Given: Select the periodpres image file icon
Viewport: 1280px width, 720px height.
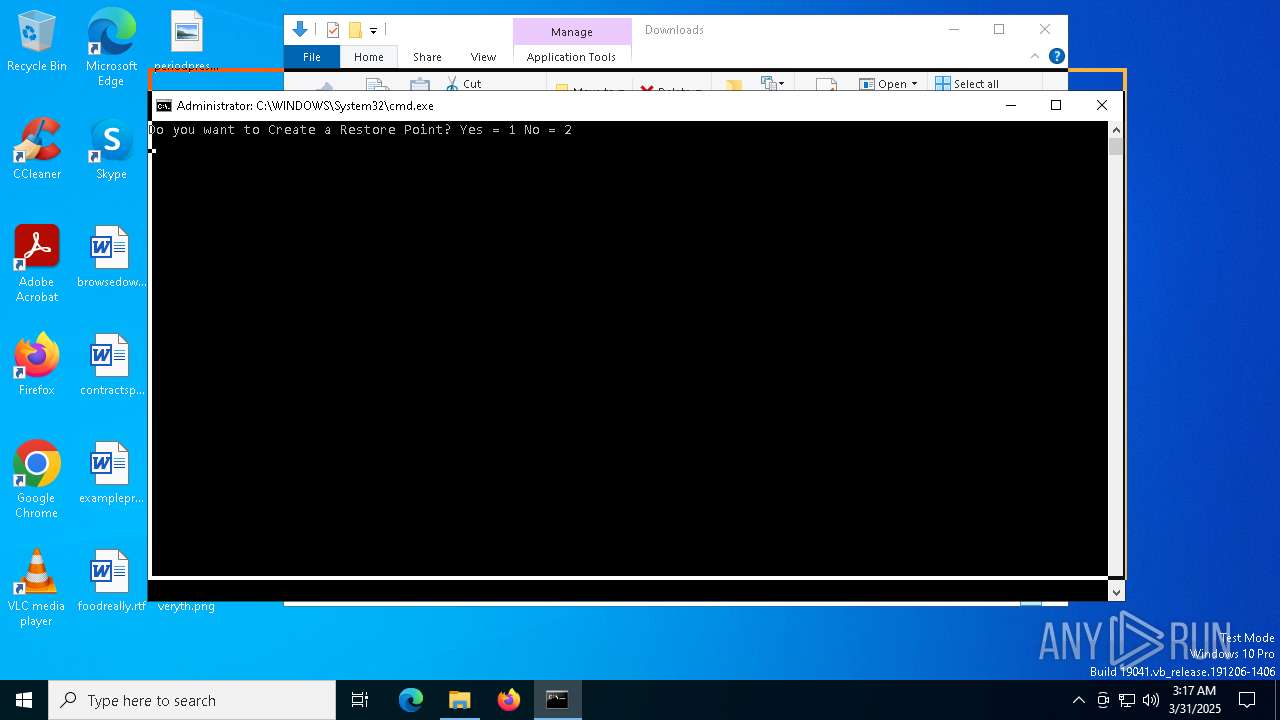Looking at the screenshot, I should [x=186, y=40].
